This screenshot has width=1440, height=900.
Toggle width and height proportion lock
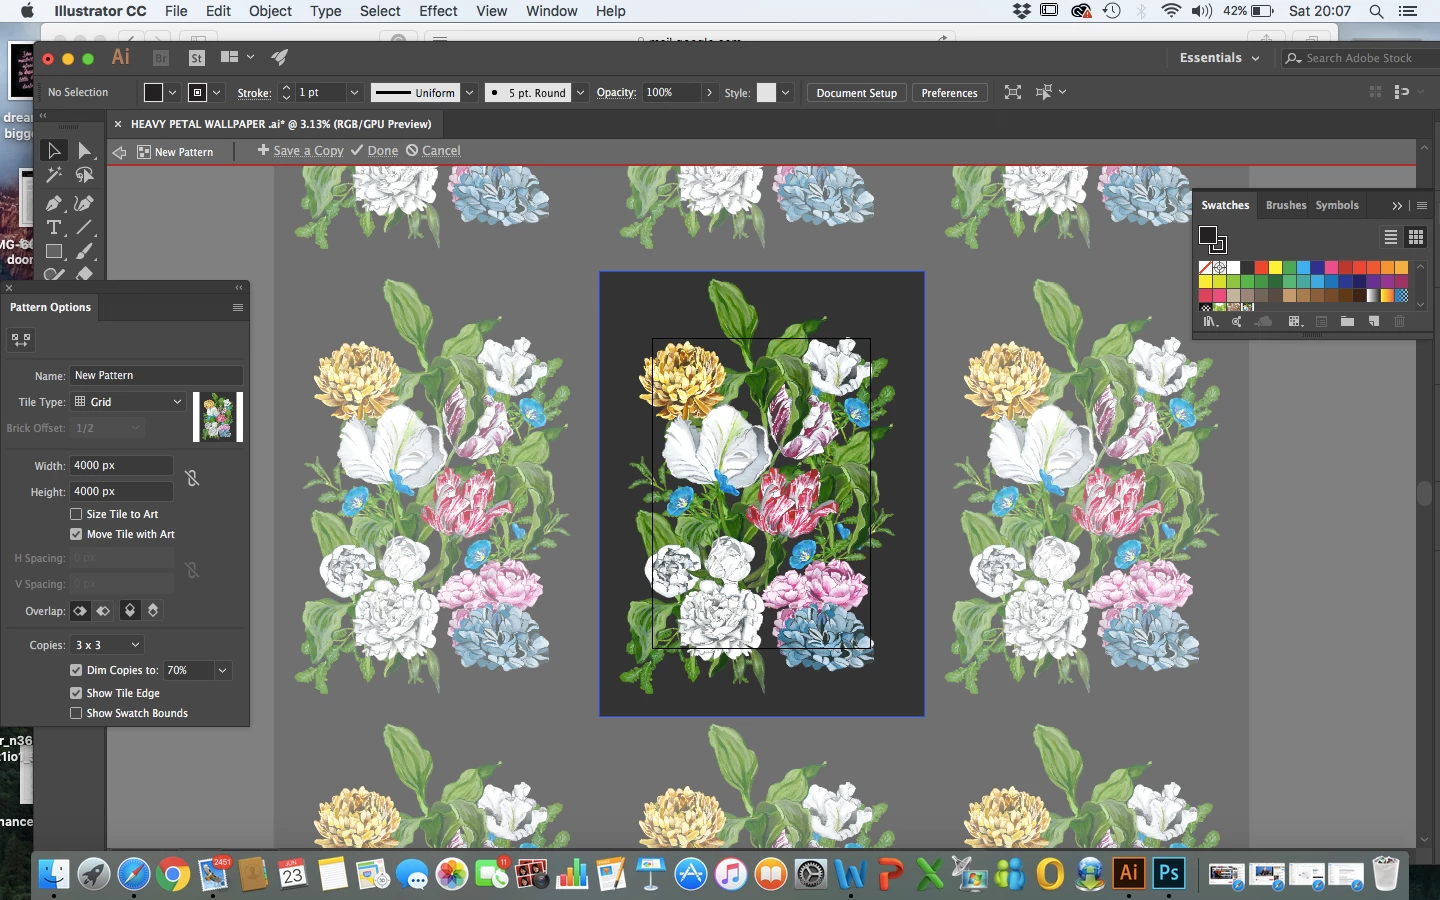[192, 478]
